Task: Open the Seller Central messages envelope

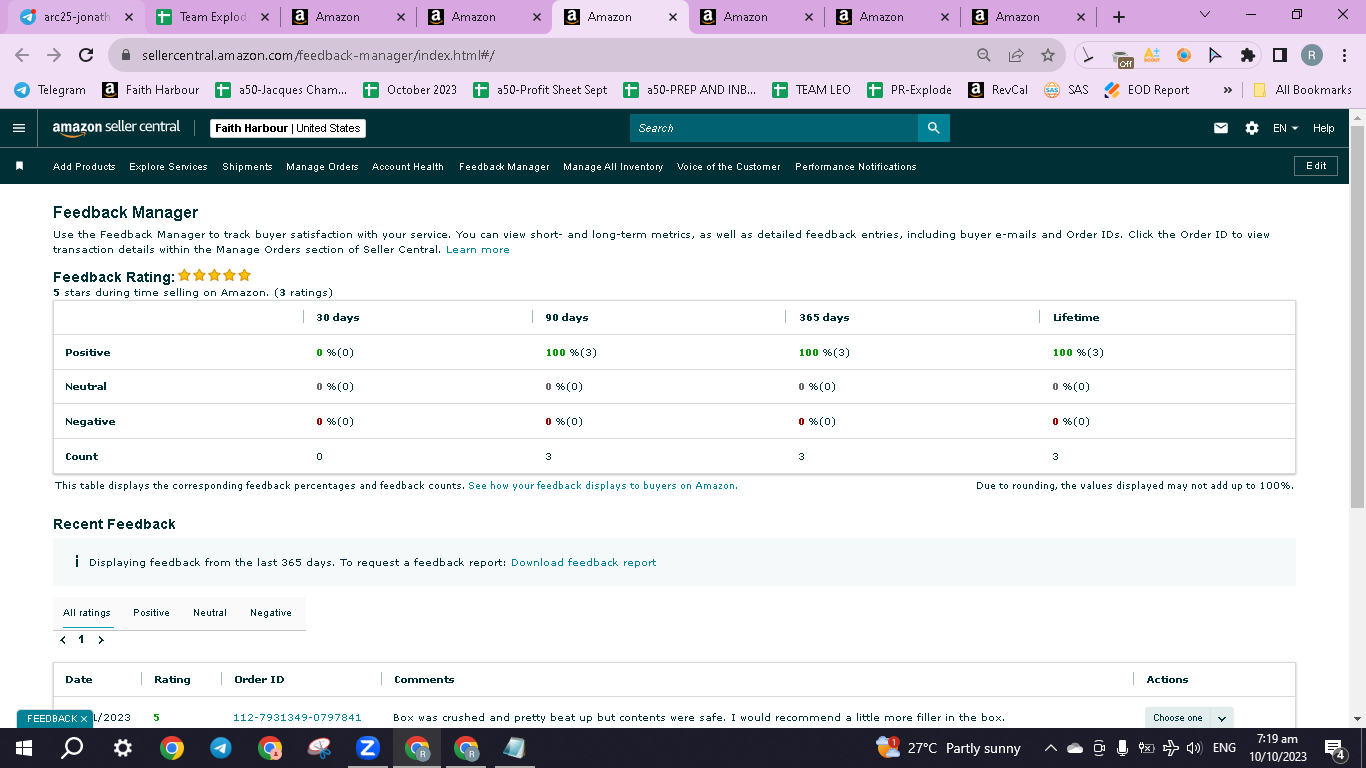Action: click(1220, 128)
